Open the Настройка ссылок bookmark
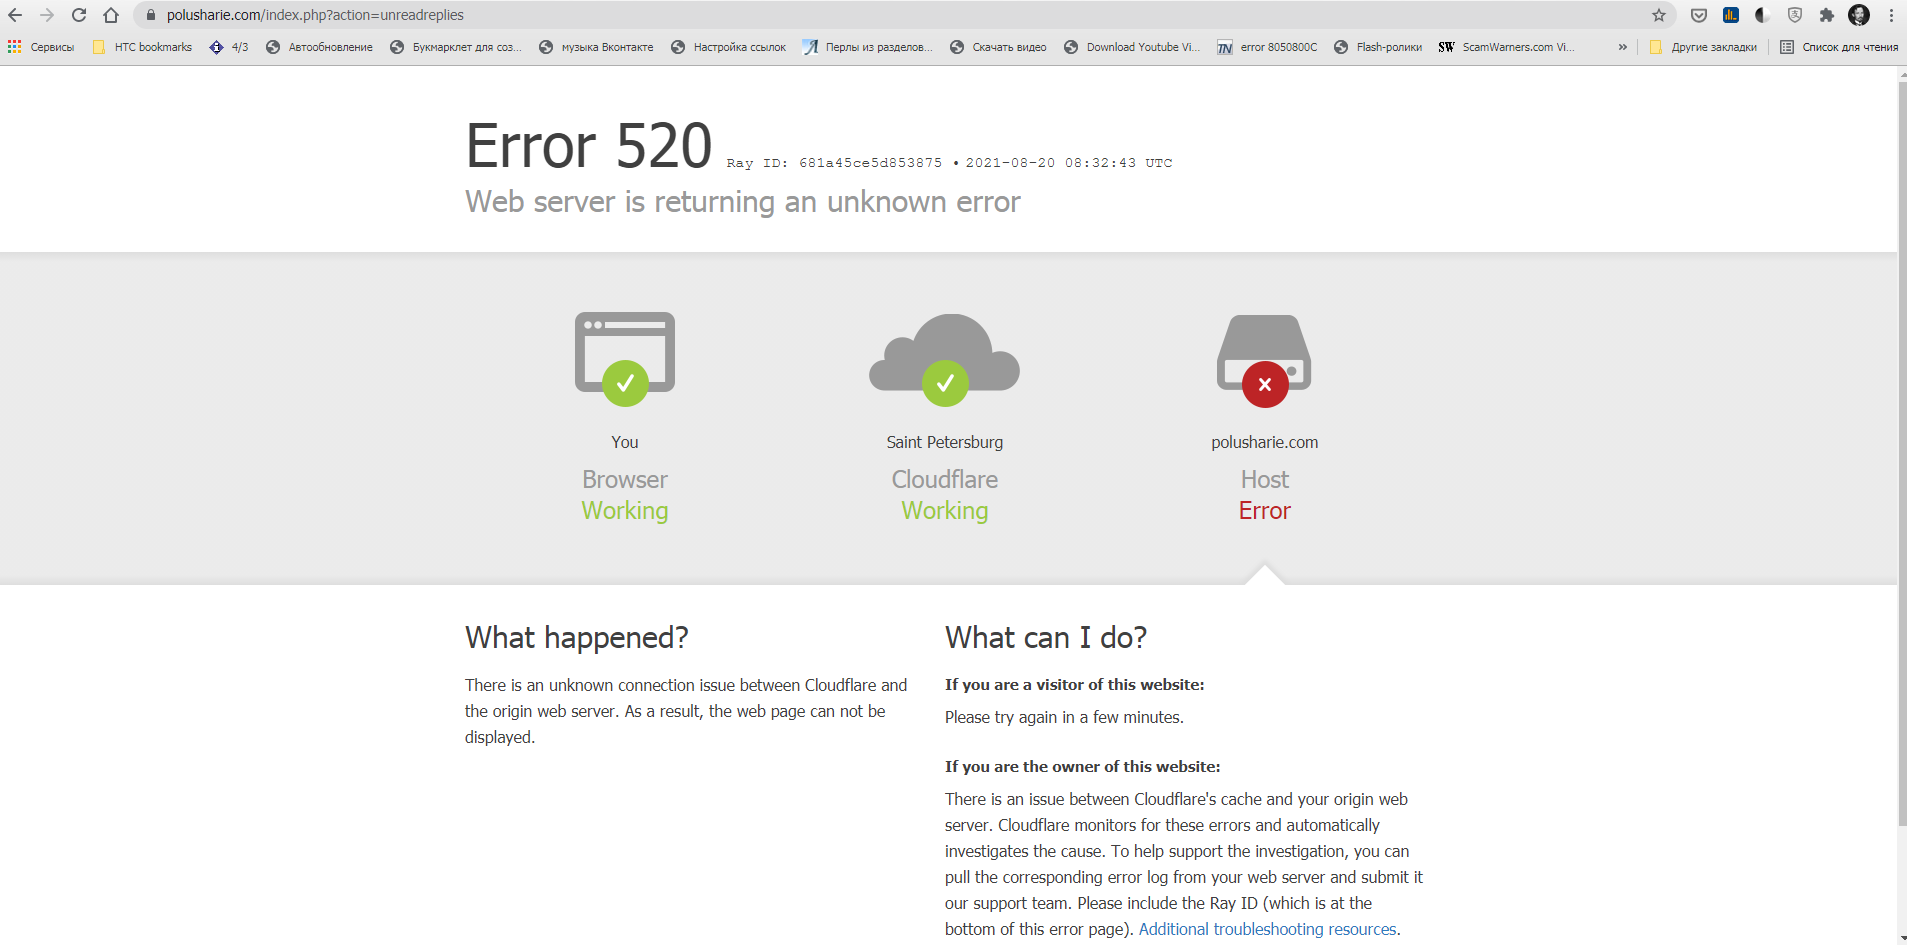This screenshot has height=945, width=1907. [x=728, y=47]
